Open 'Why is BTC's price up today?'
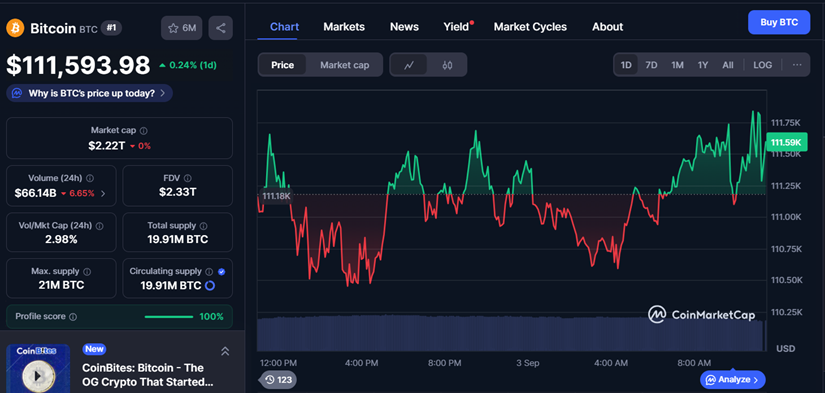This screenshot has height=393, width=825. click(89, 93)
